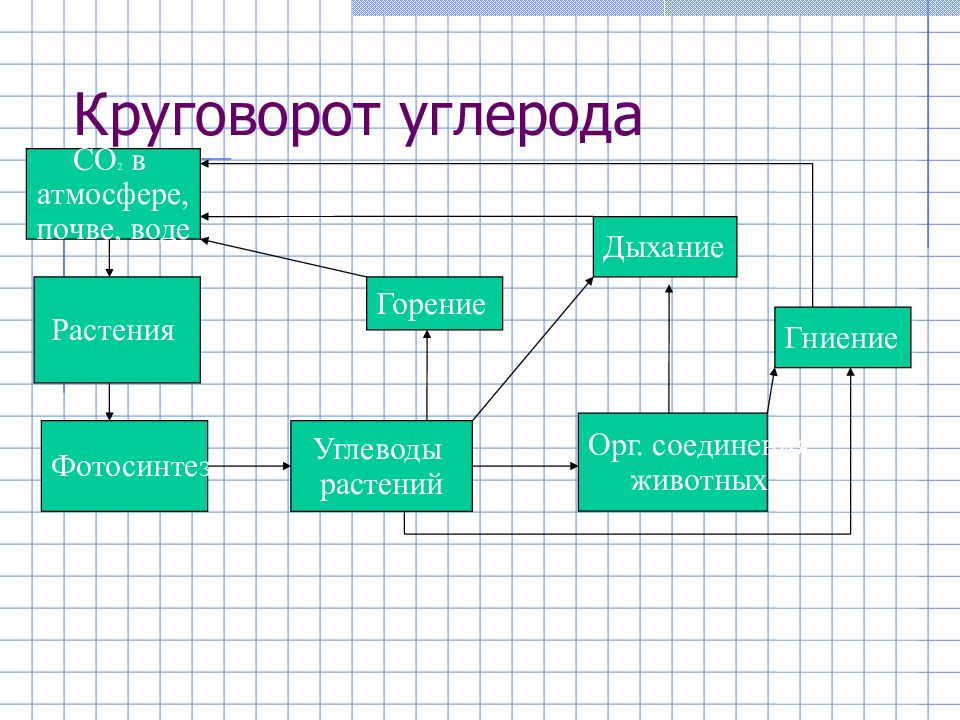Click the arrow from Фотосинтез to Углеводы растений
The width and height of the screenshot is (960, 720).
[x=250, y=466]
